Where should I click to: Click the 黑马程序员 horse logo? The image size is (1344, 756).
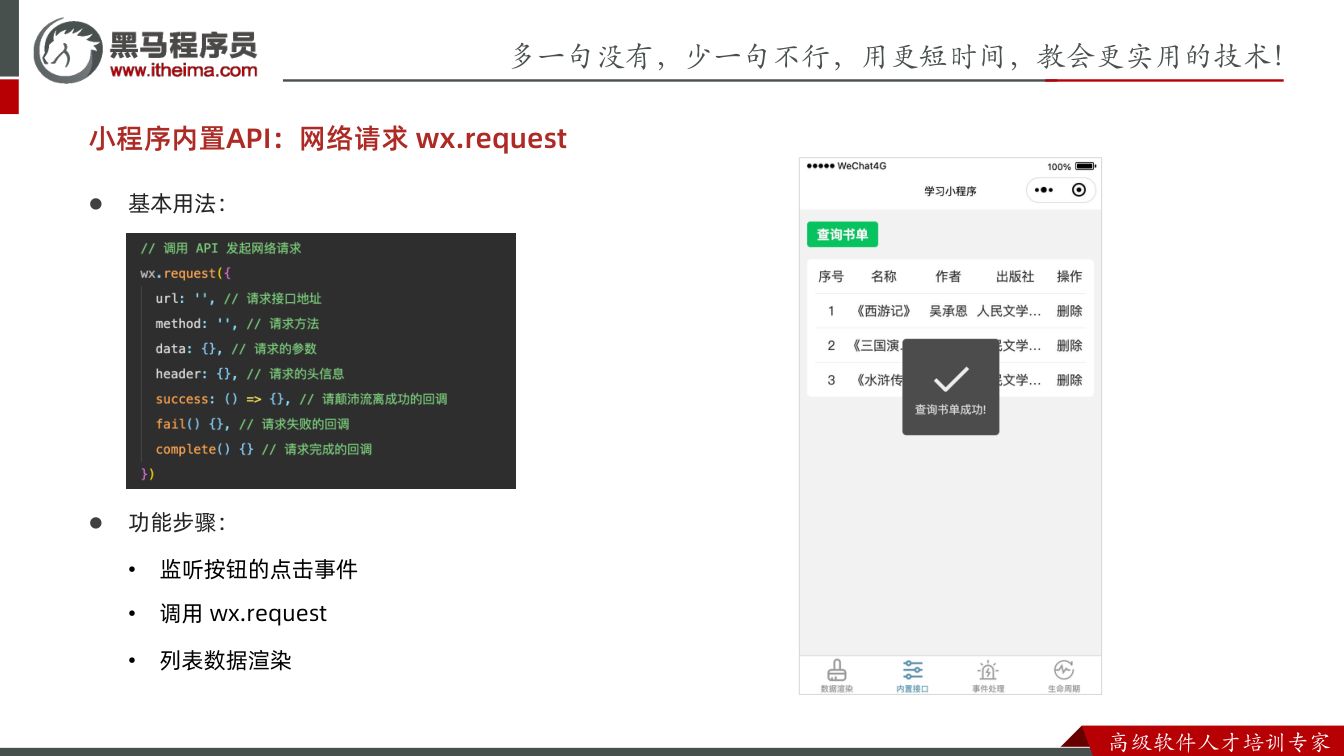[68, 50]
